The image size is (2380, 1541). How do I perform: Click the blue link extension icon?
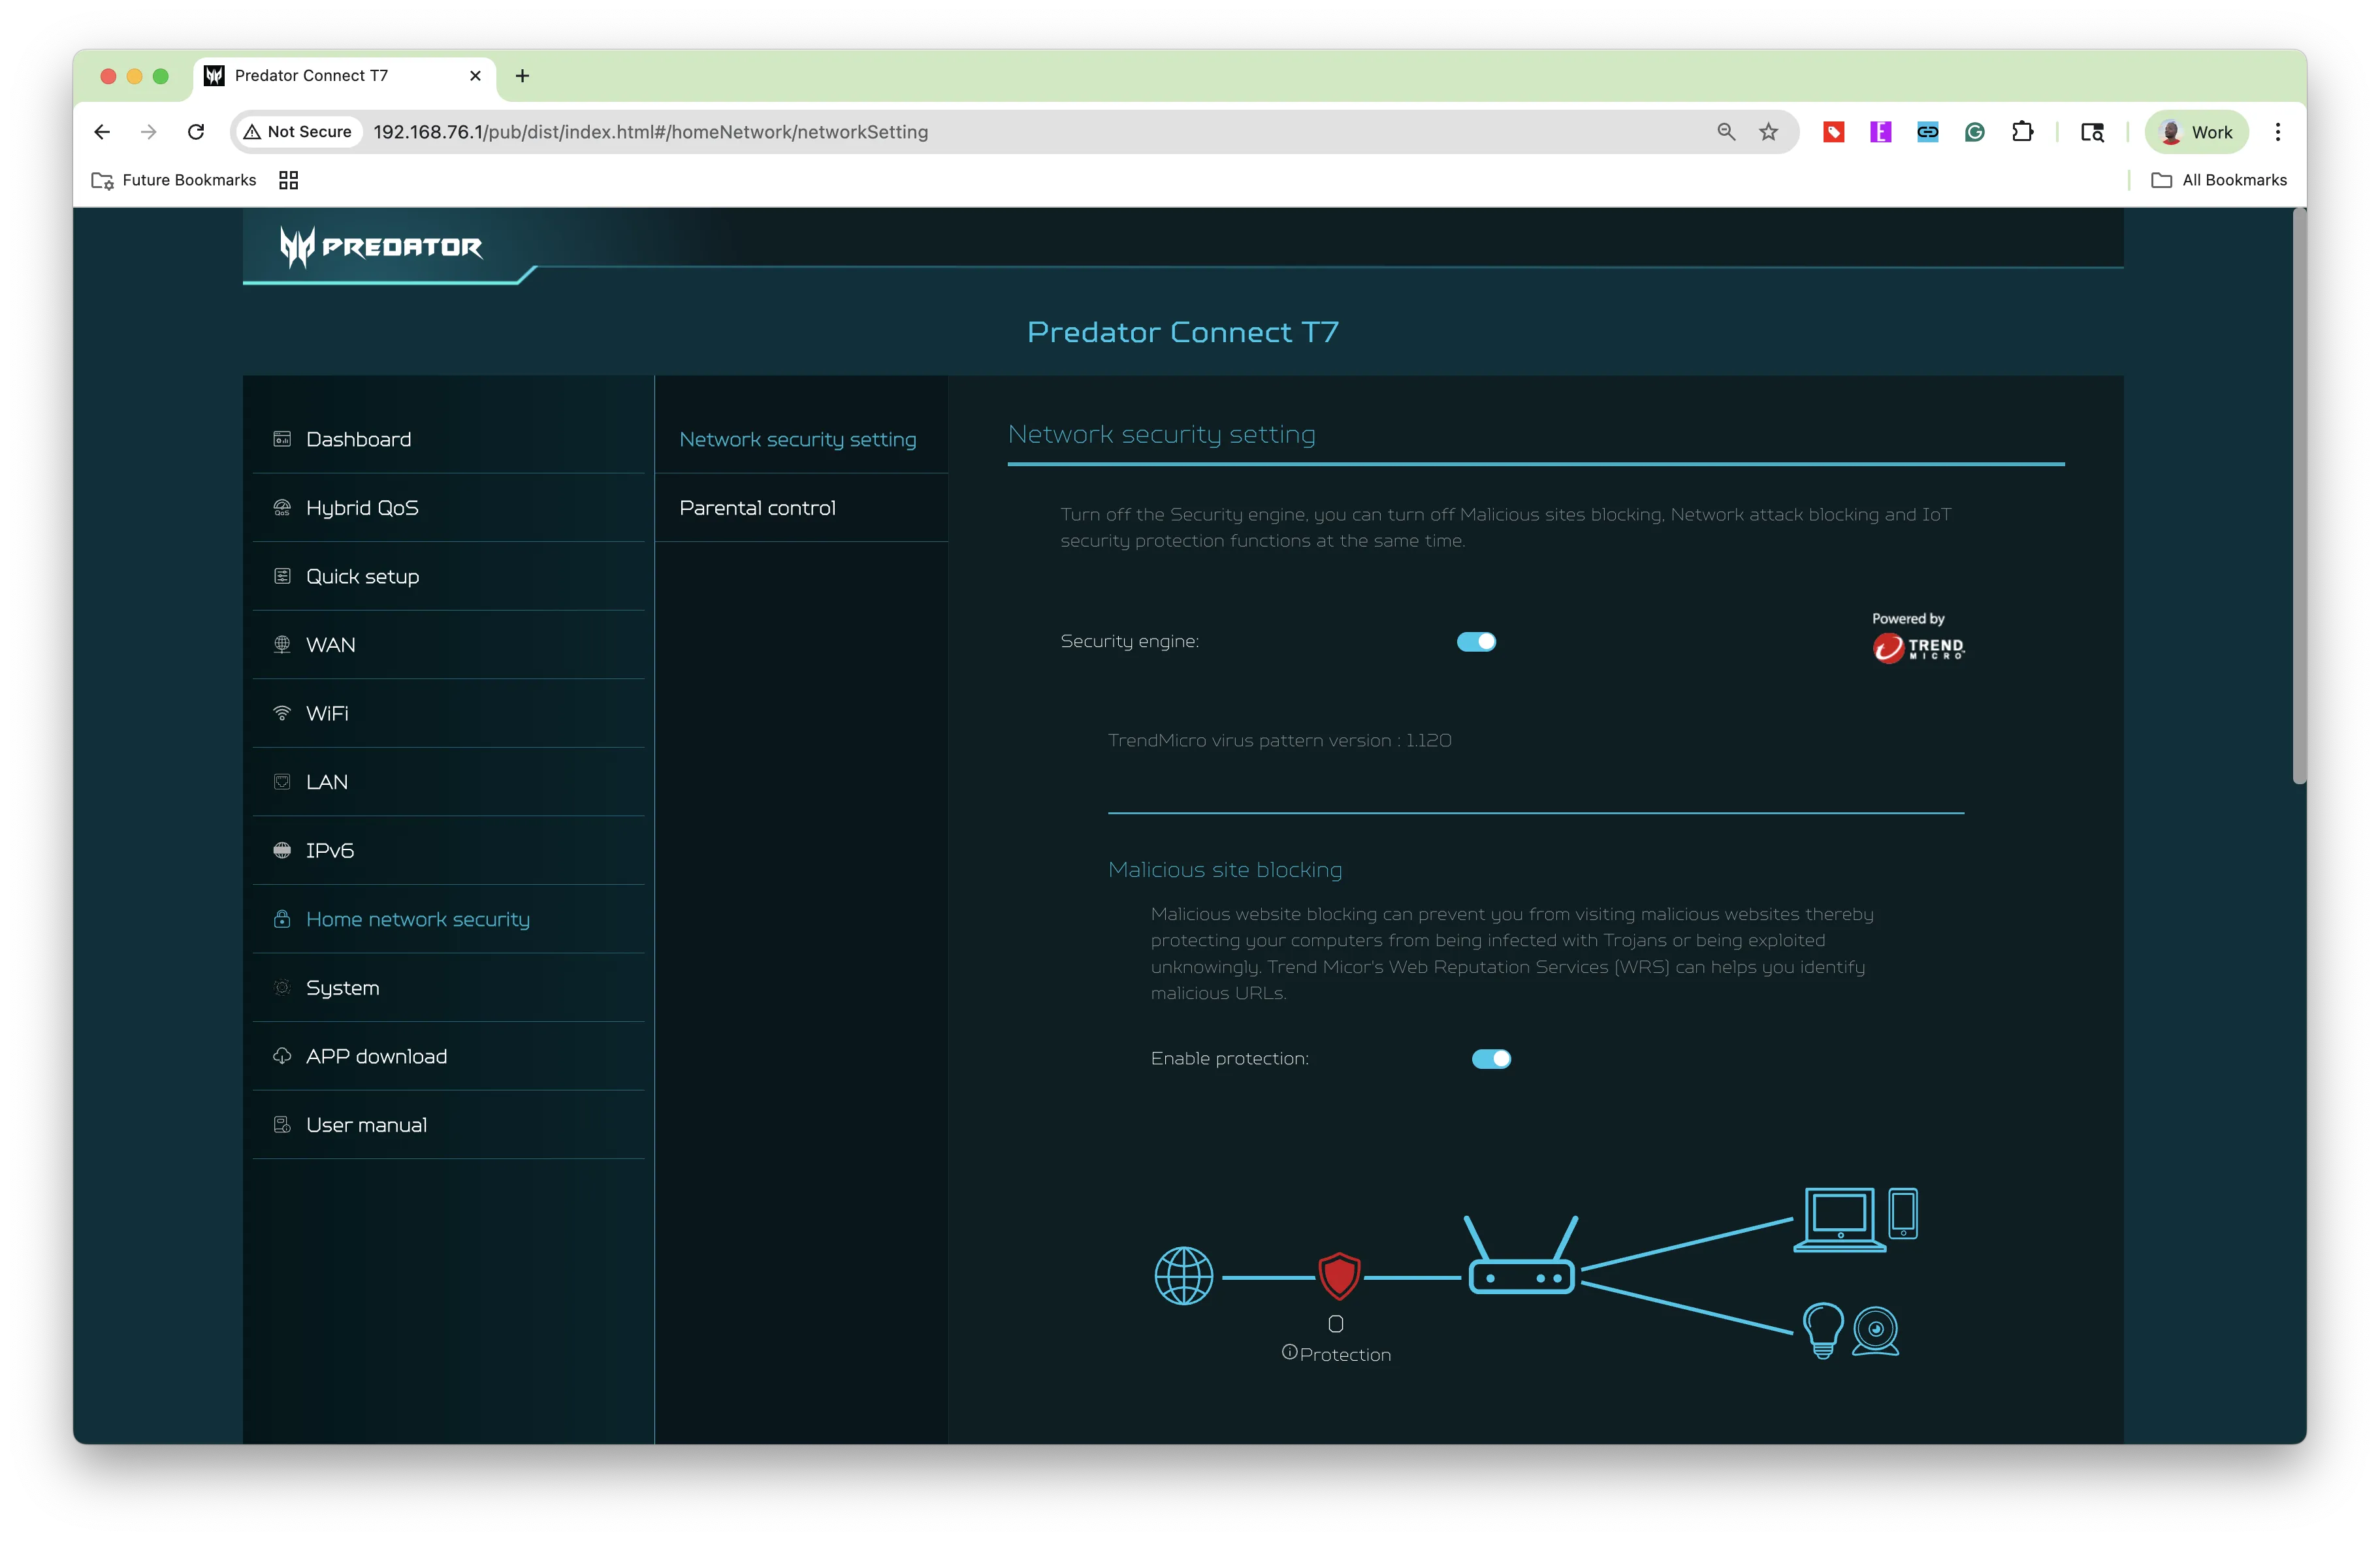pyautogui.click(x=1927, y=132)
